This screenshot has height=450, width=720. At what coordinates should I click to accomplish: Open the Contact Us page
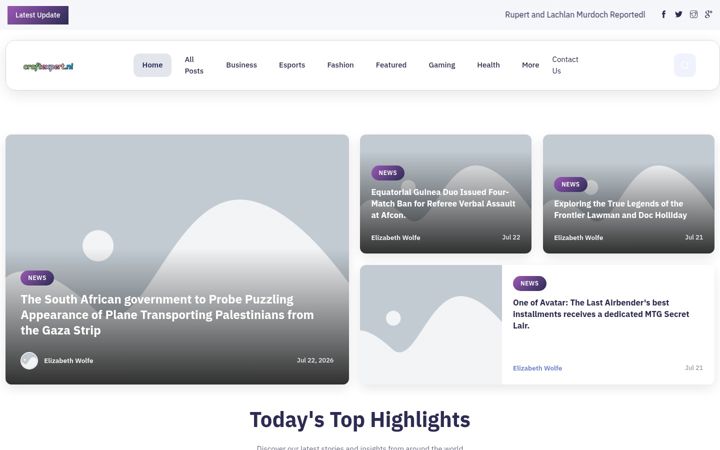click(x=565, y=65)
